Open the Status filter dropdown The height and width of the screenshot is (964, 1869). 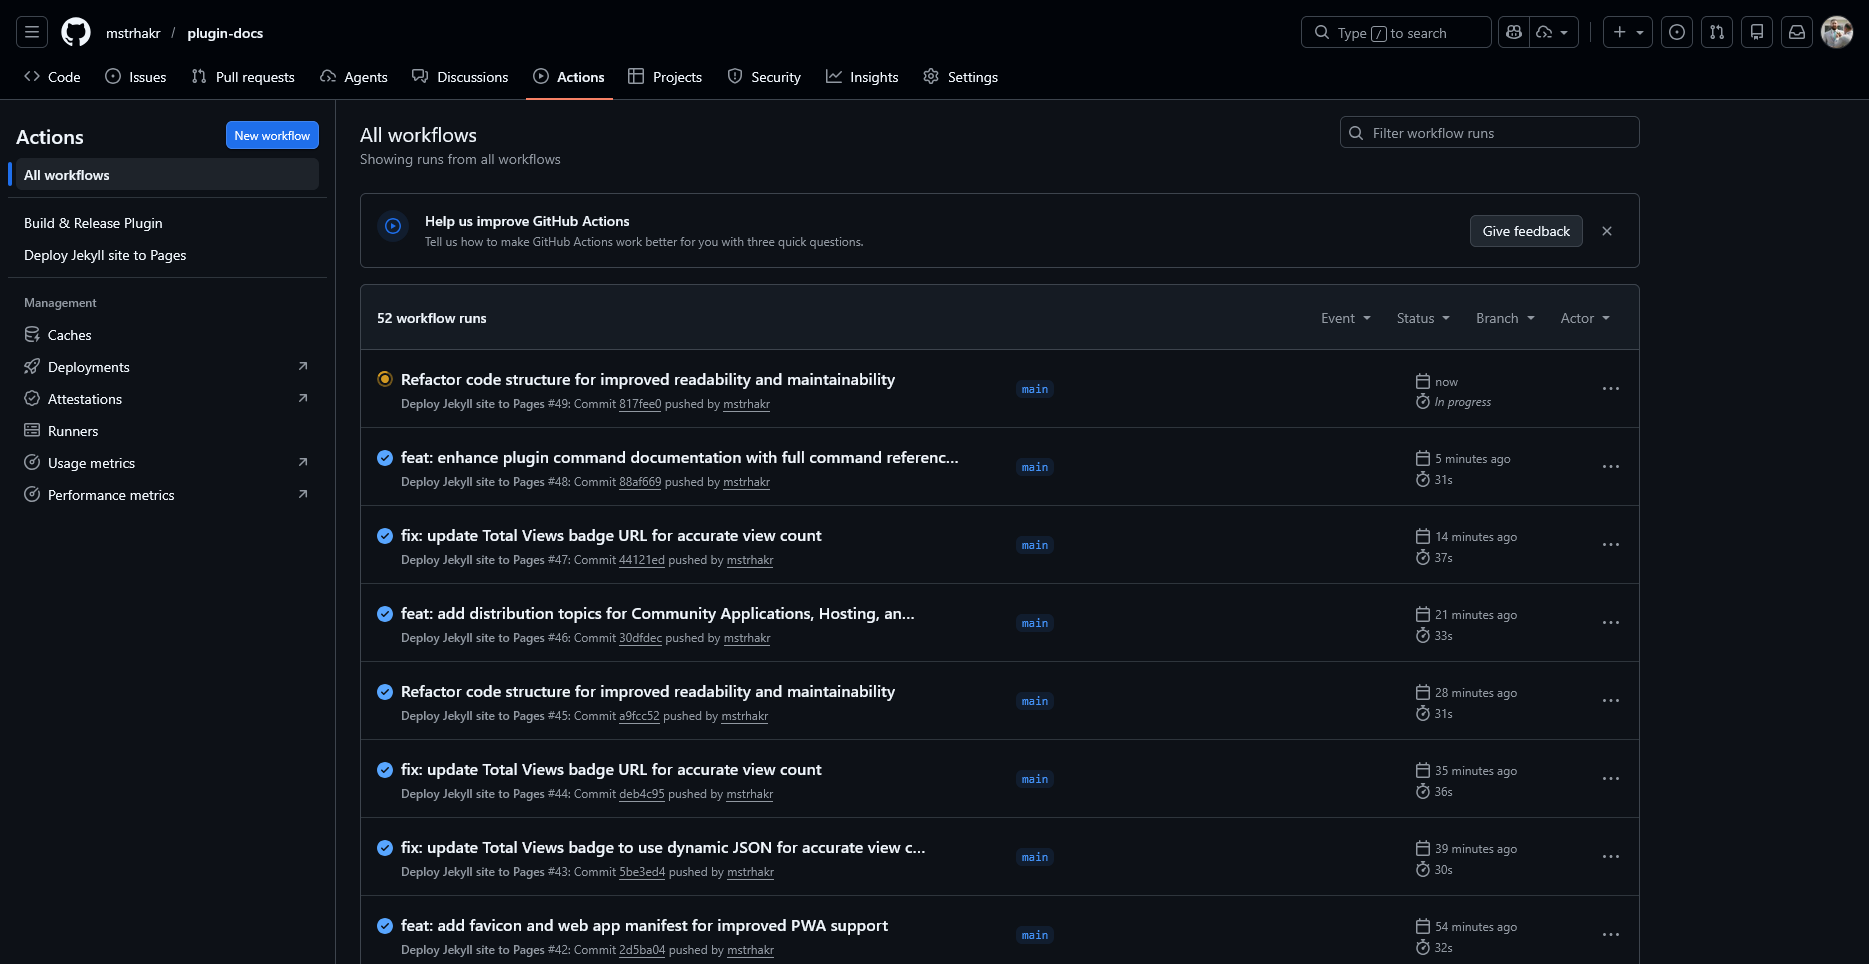click(x=1422, y=318)
